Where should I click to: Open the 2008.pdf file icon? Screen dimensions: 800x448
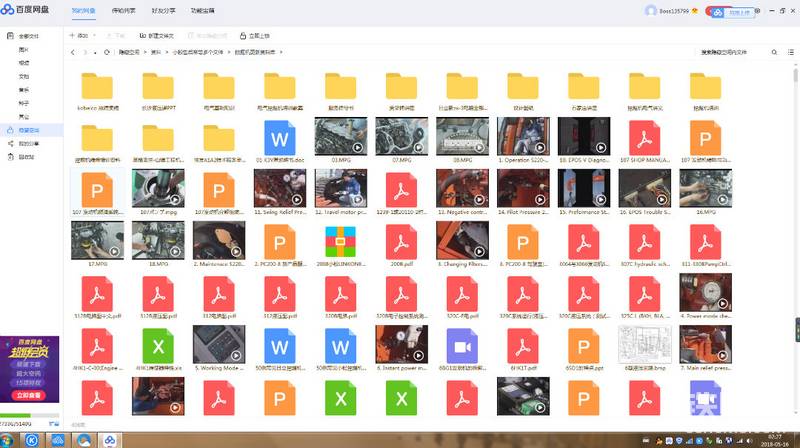(401, 242)
